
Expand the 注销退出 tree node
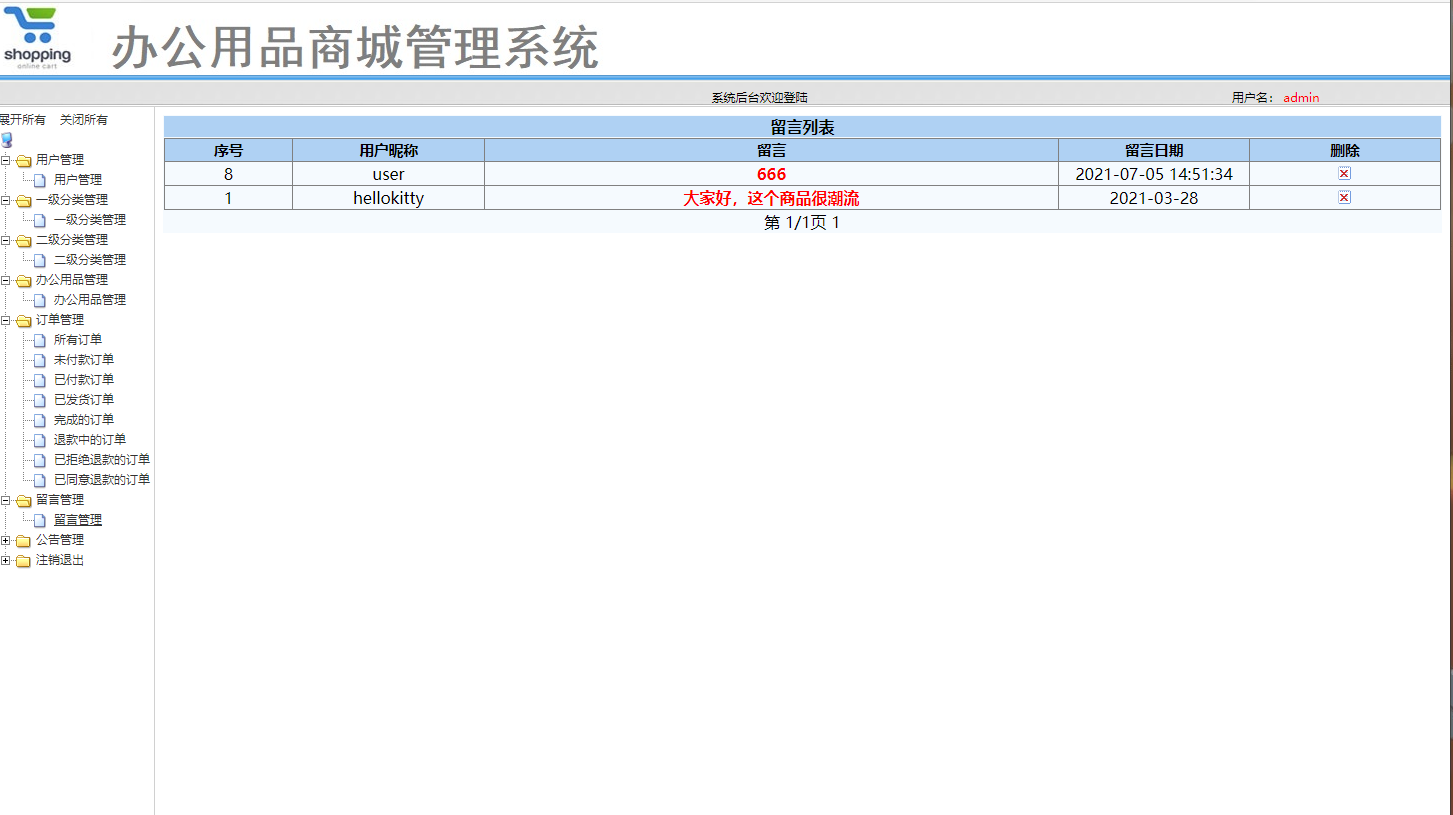tap(7, 559)
